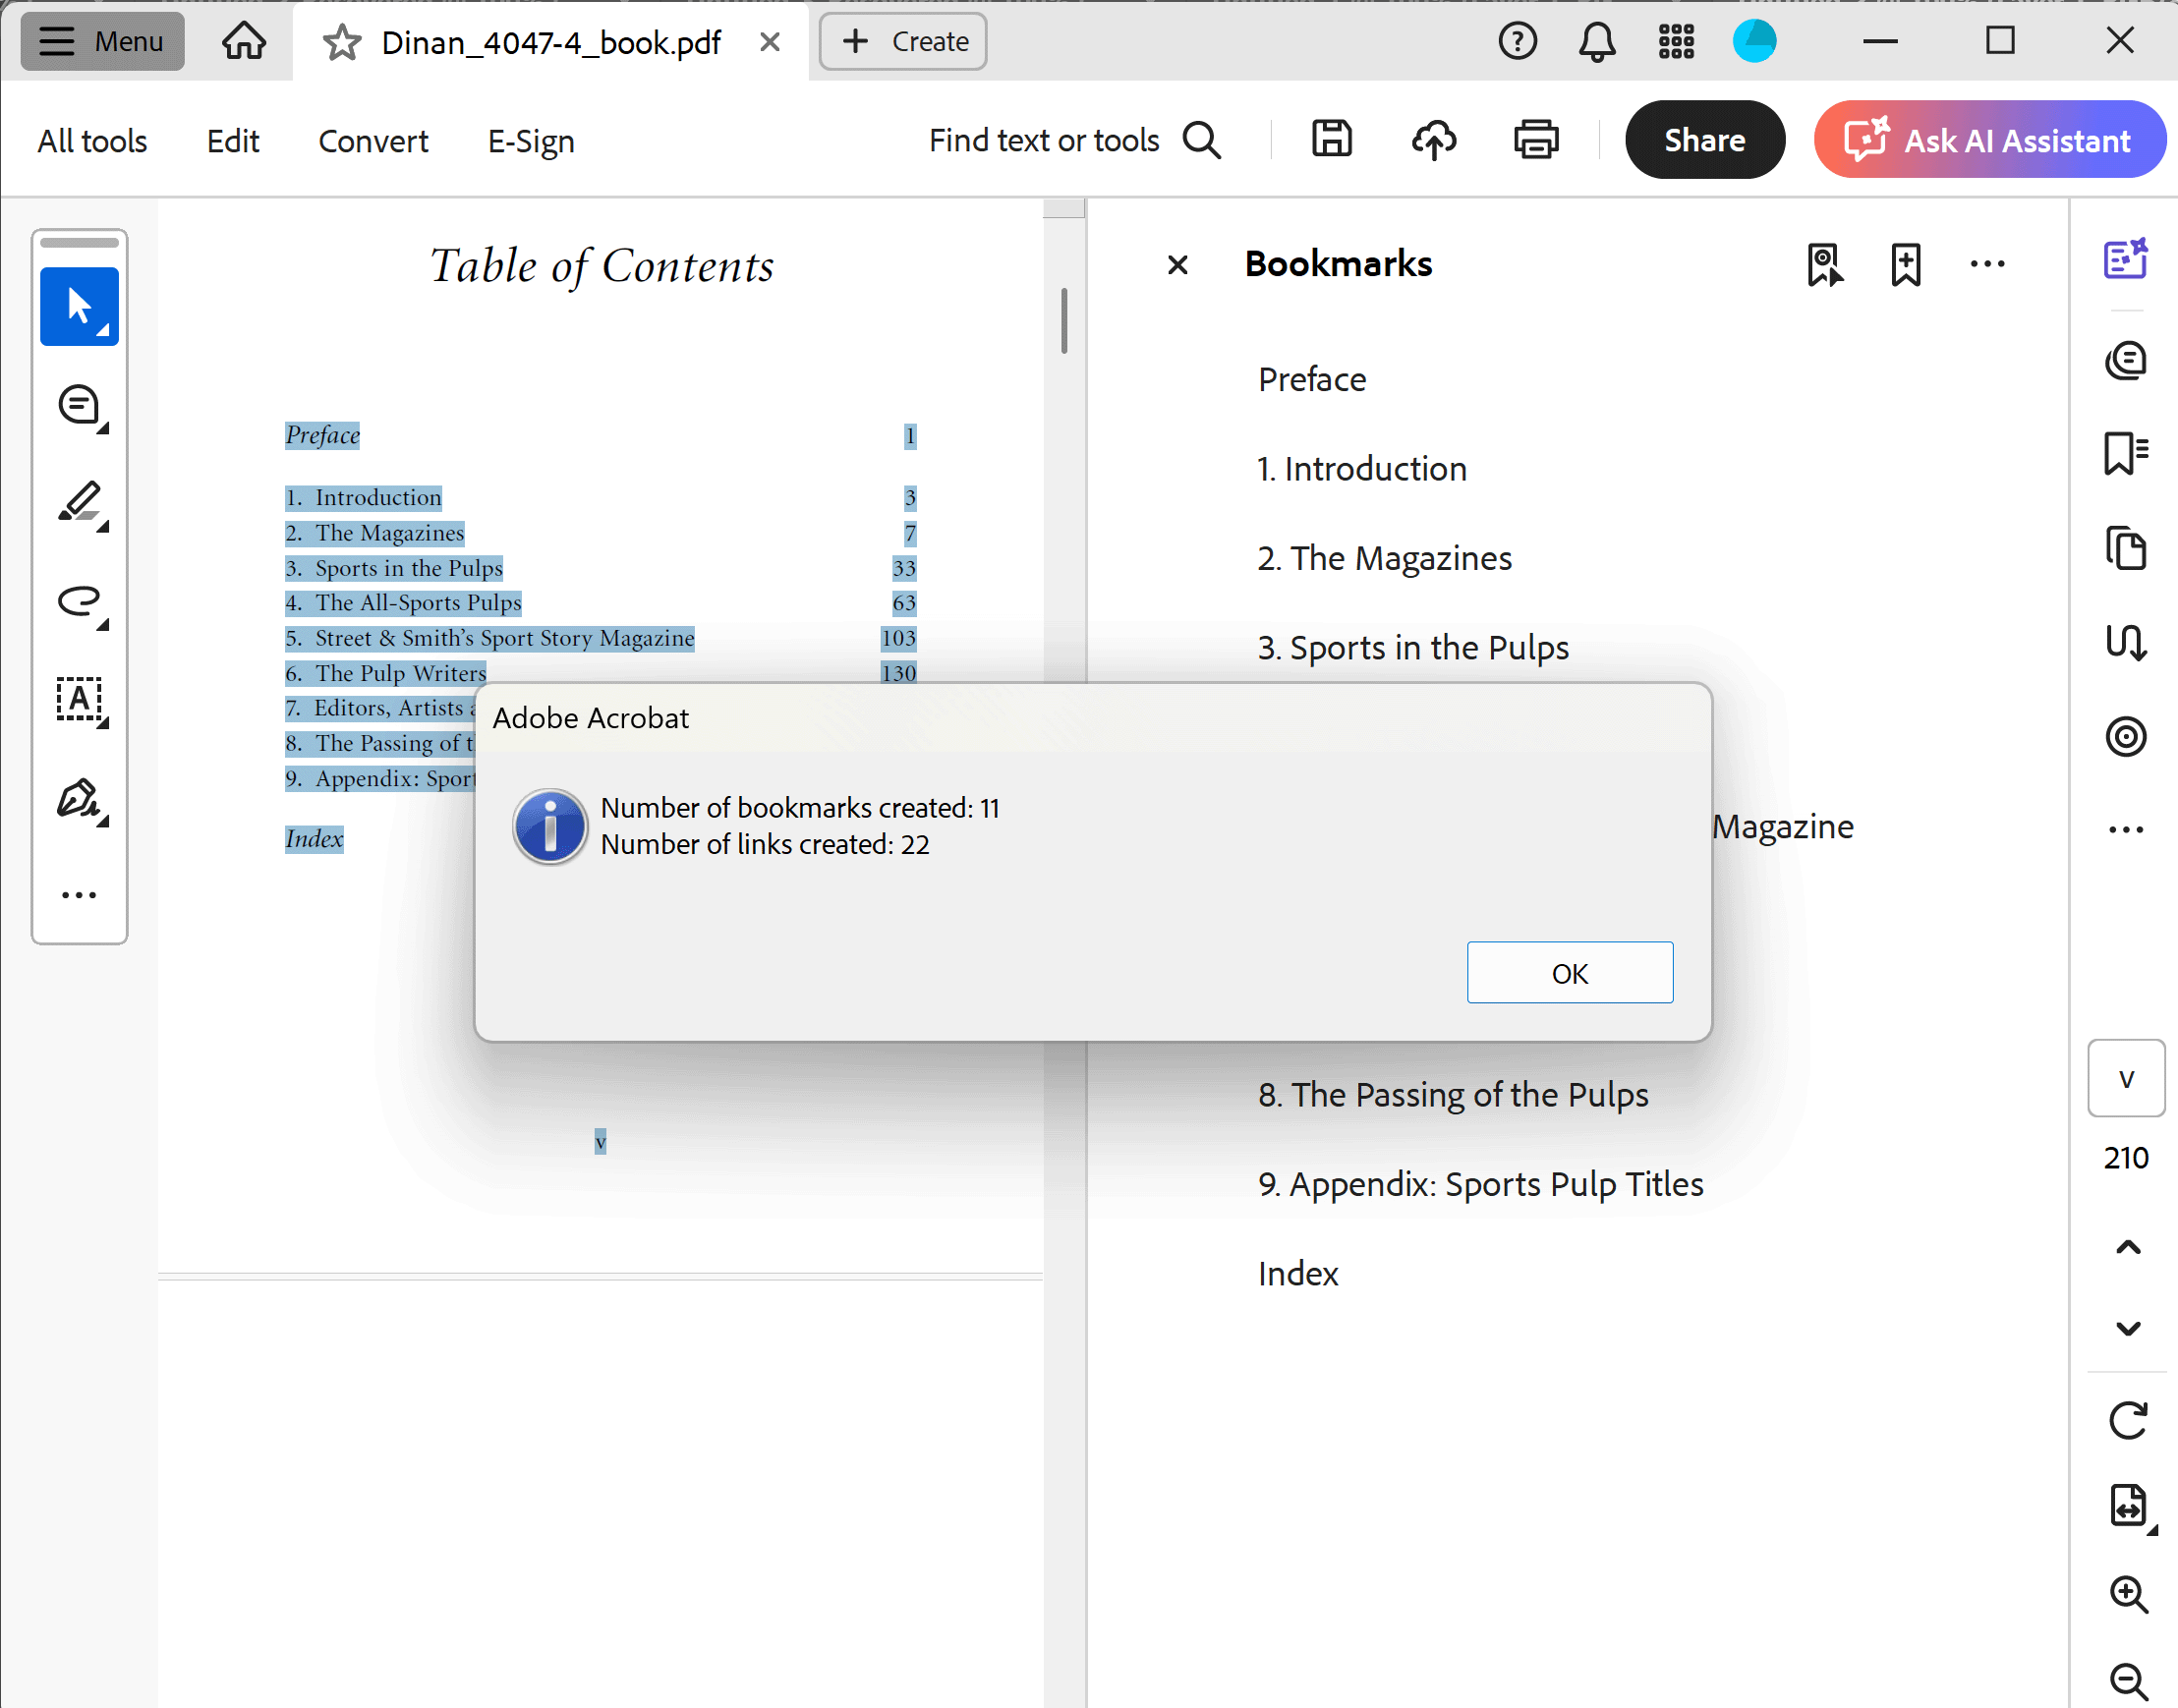Click 1. Introduction link in contents page
2178x1708 pixels.
[363, 497]
